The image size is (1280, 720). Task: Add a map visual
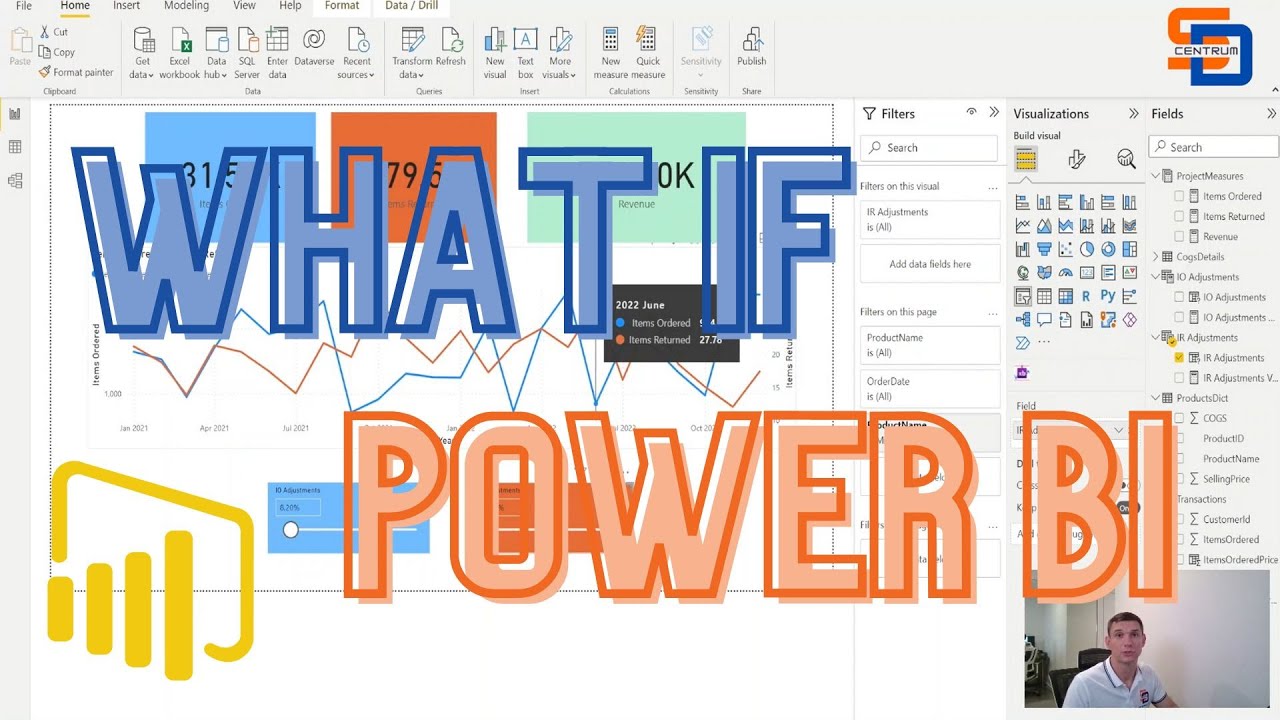(1023, 272)
